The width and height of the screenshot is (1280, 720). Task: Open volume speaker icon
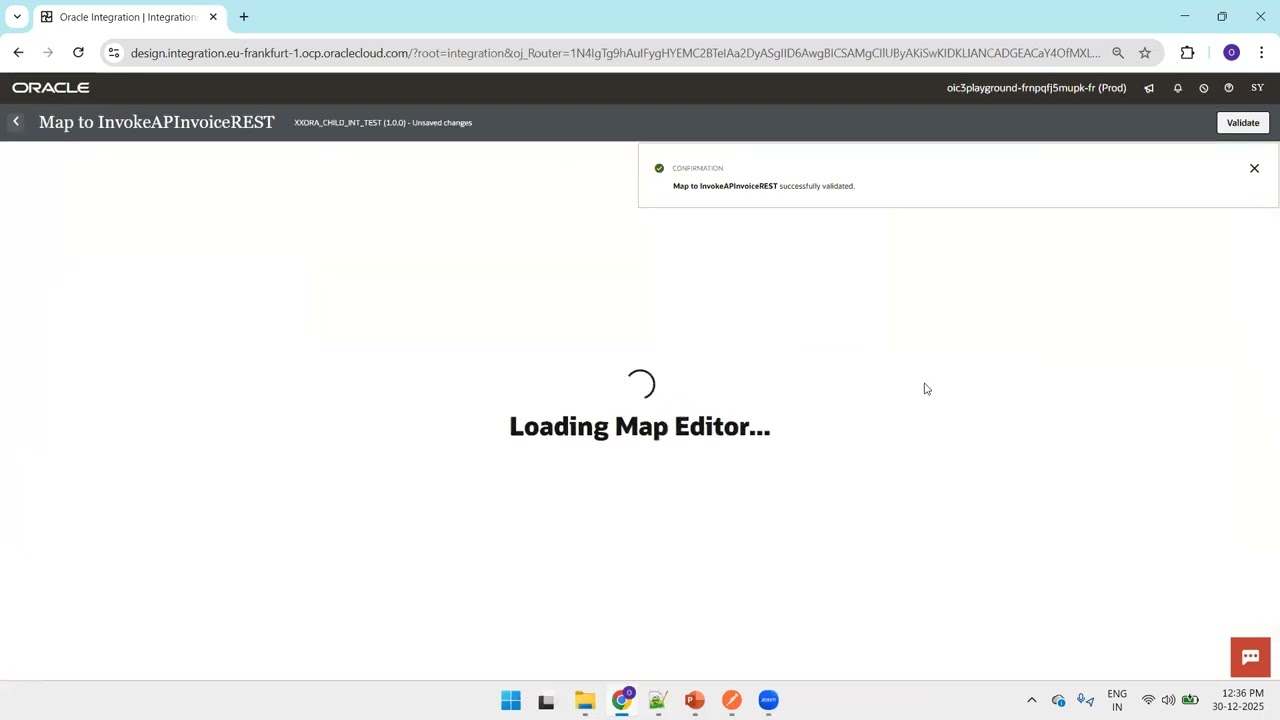[x=1168, y=700]
